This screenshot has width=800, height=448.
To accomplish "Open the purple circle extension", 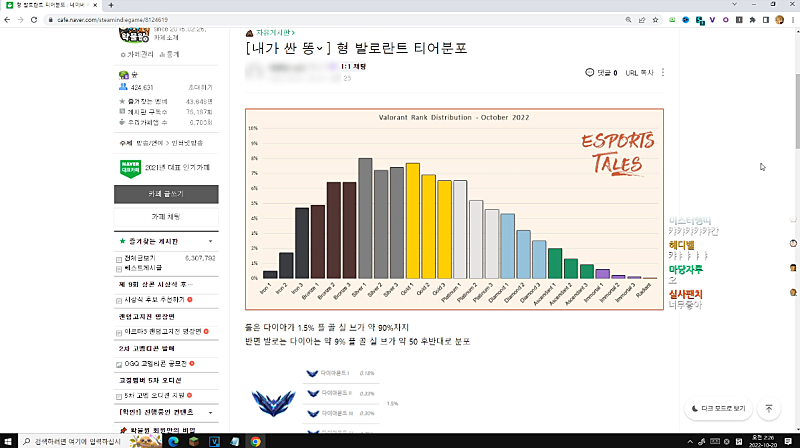I will 726,20.
